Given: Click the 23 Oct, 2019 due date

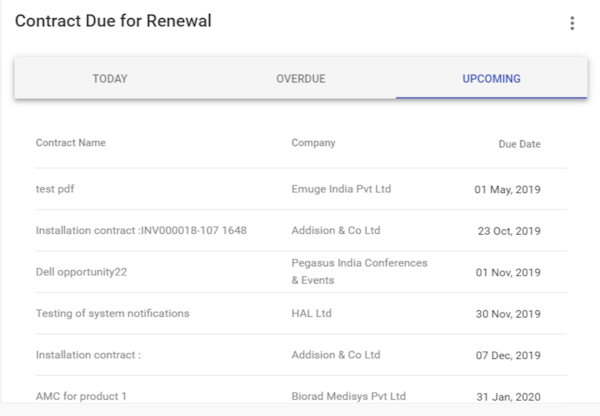Looking at the screenshot, I should point(507,231).
